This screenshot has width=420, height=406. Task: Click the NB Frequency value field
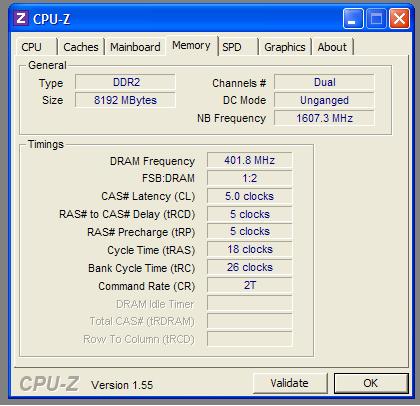324,118
